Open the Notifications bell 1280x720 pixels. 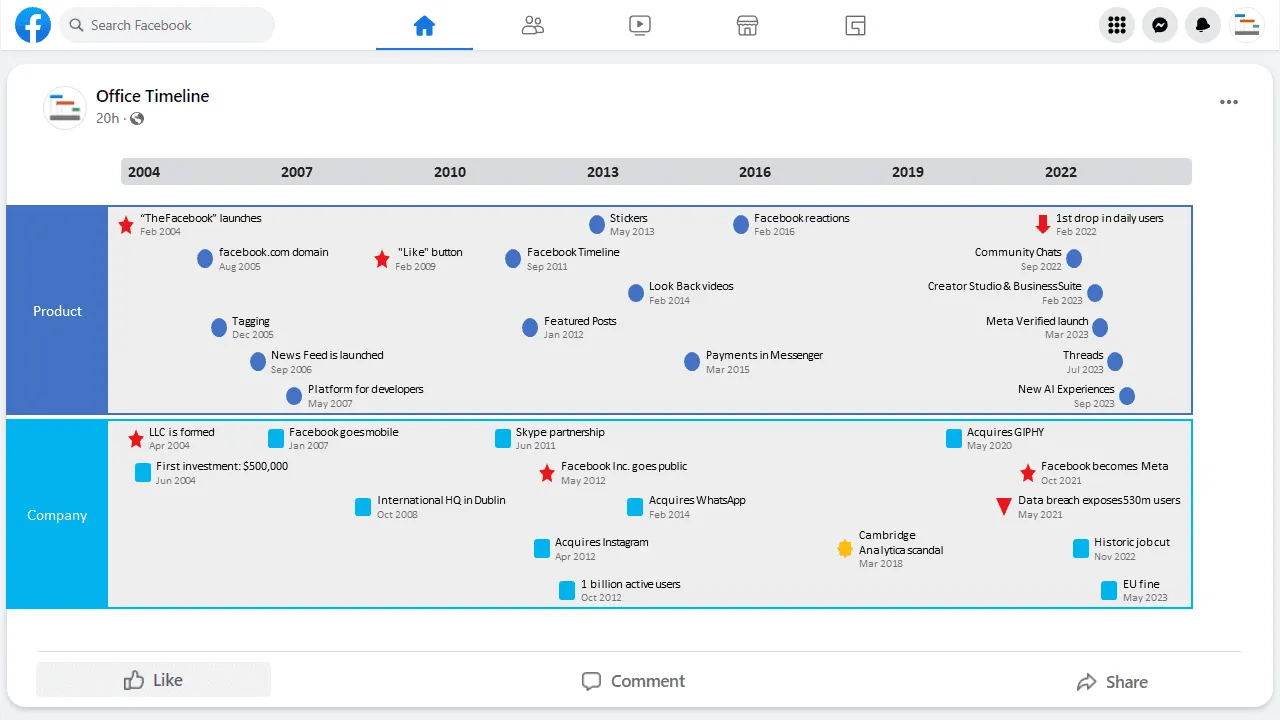1202,25
